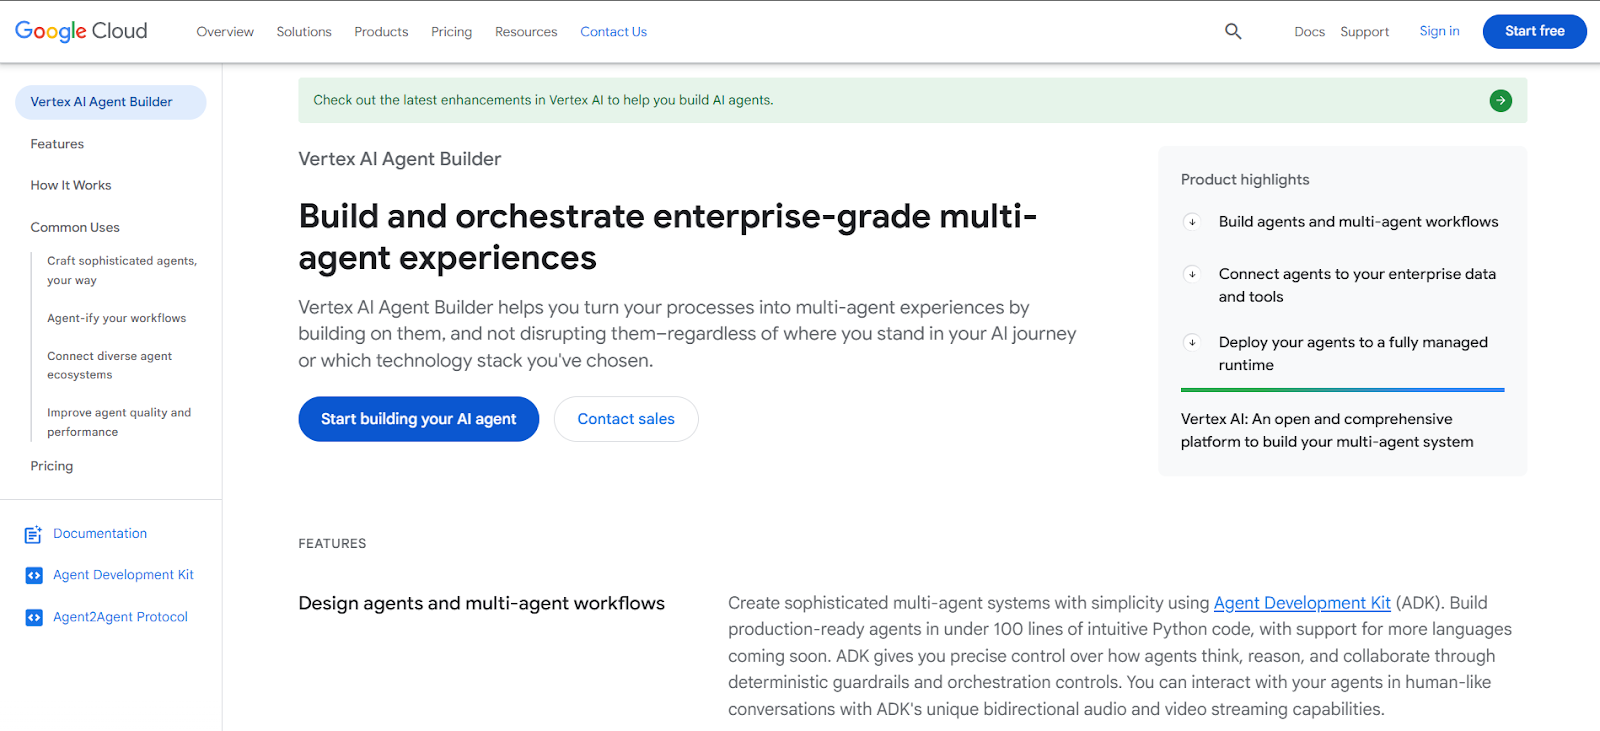Open Agent2Agent Protocol sidebar link
Image resolution: width=1600 pixels, height=731 pixels.
point(120,617)
